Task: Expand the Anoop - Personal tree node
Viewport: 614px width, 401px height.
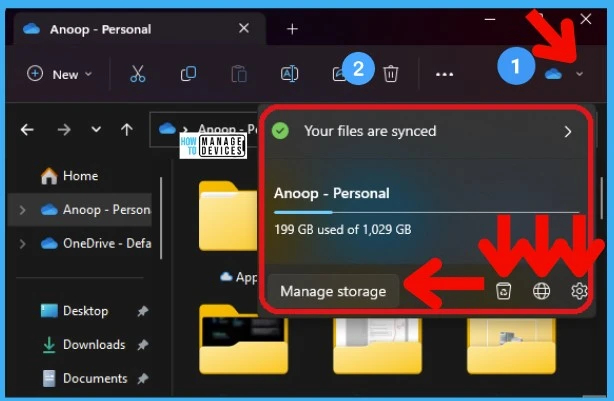Action: pos(23,210)
